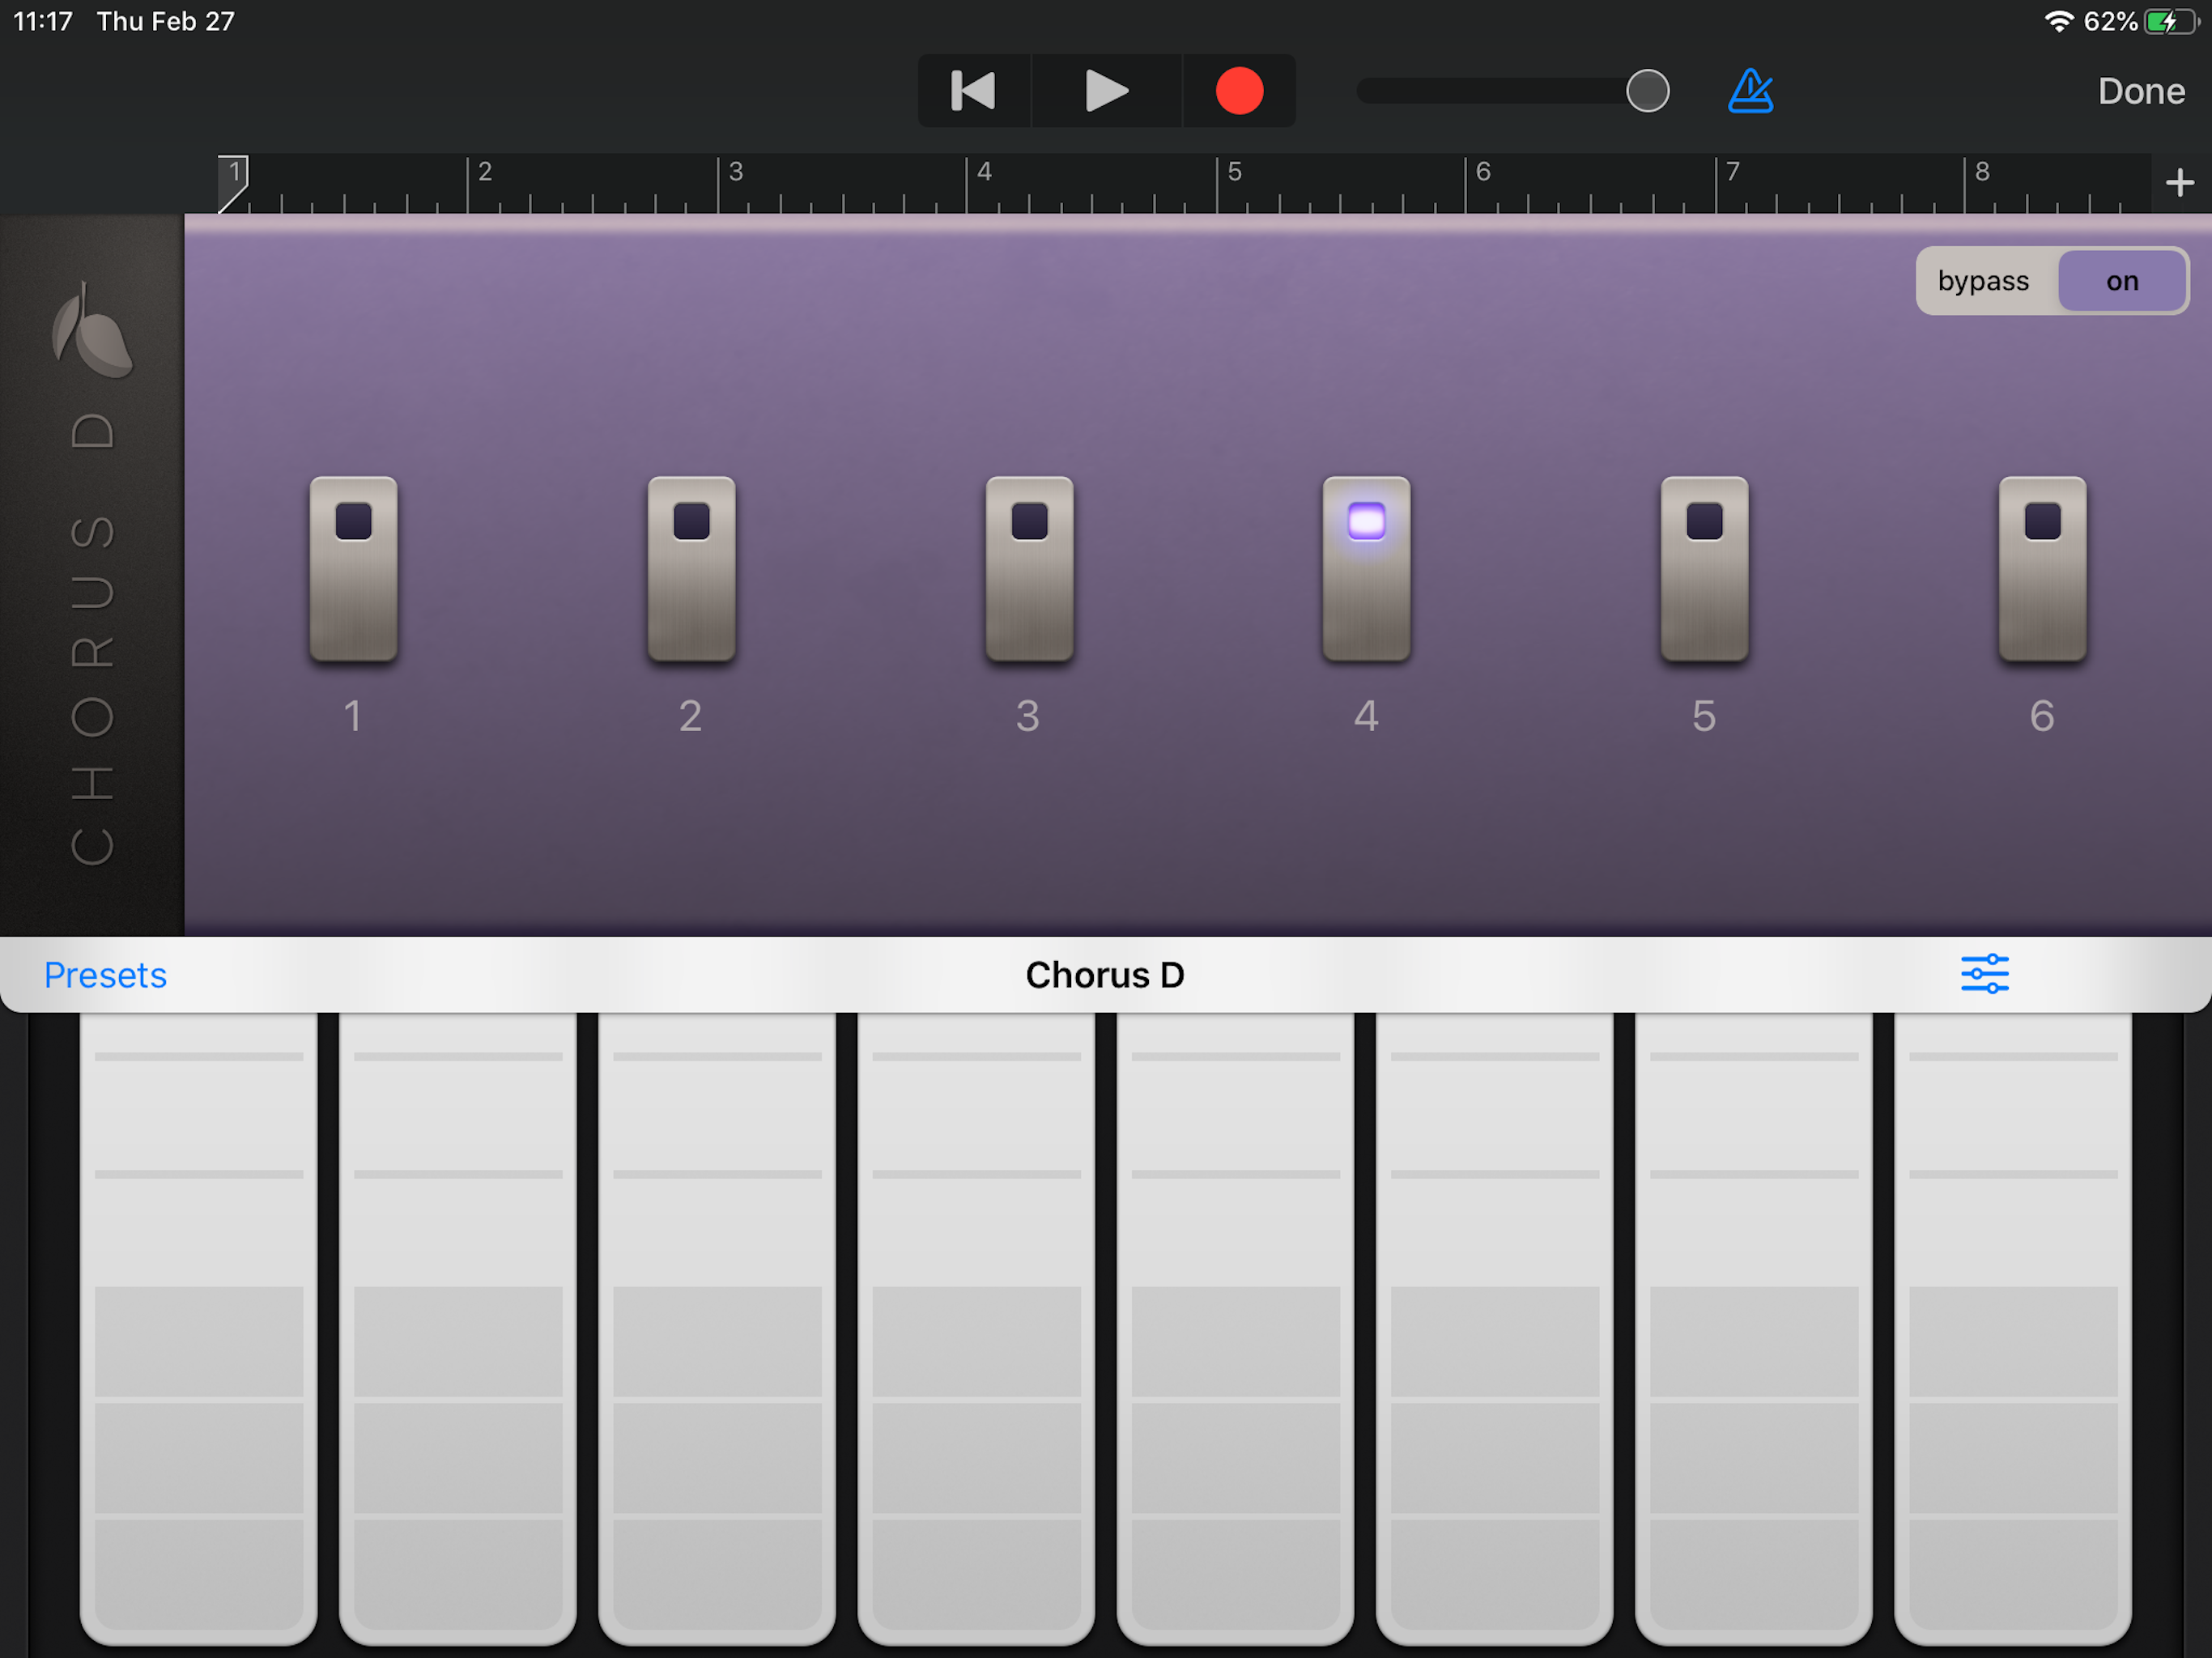Activate Chorus D switch 6

click(x=2042, y=569)
